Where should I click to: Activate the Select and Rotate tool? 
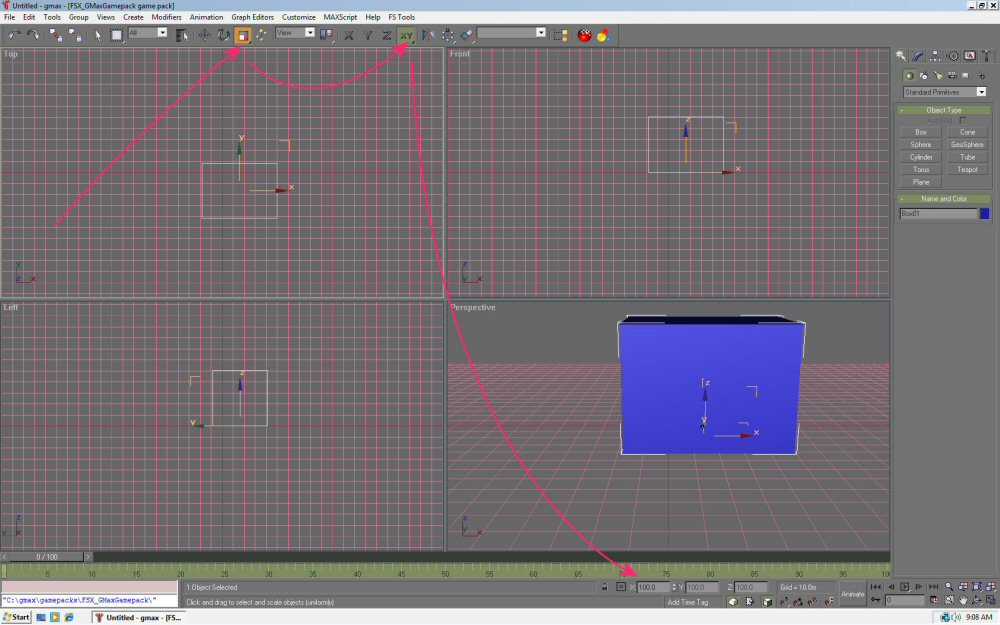(223, 35)
